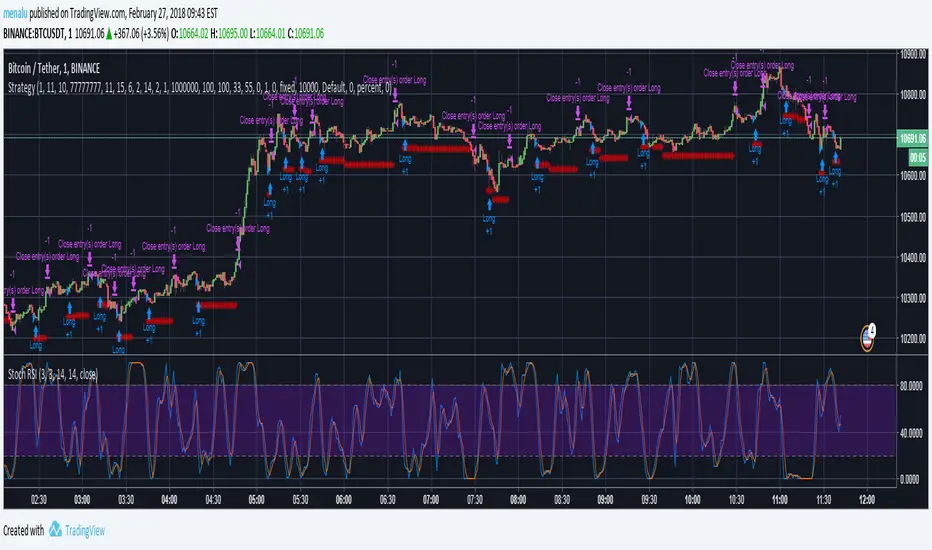The height and width of the screenshot is (550, 932).
Task: Click the 10200.00 price axis label
Action: [x=913, y=339]
